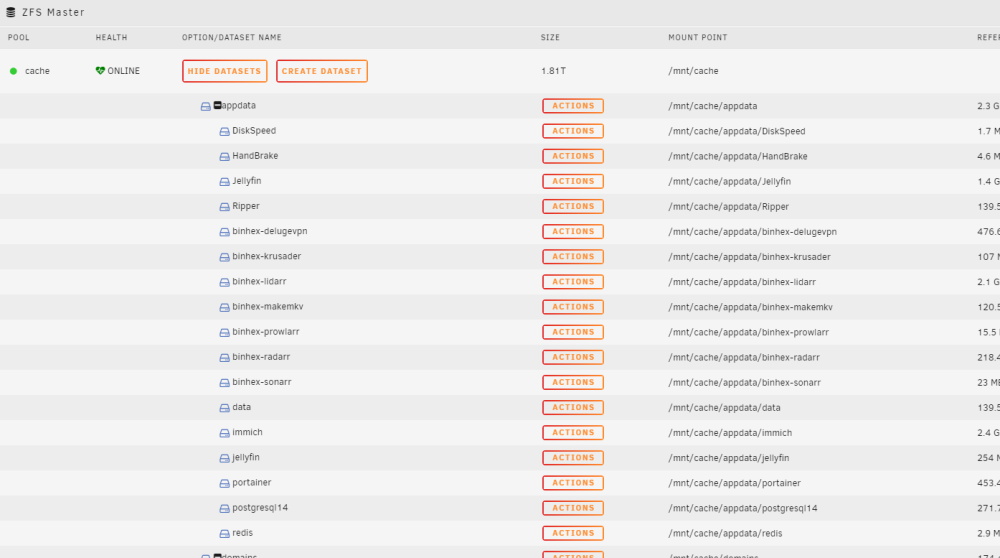Click the portainer dataset drive icon
The height and width of the screenshot is (558, 1000).
224,483
